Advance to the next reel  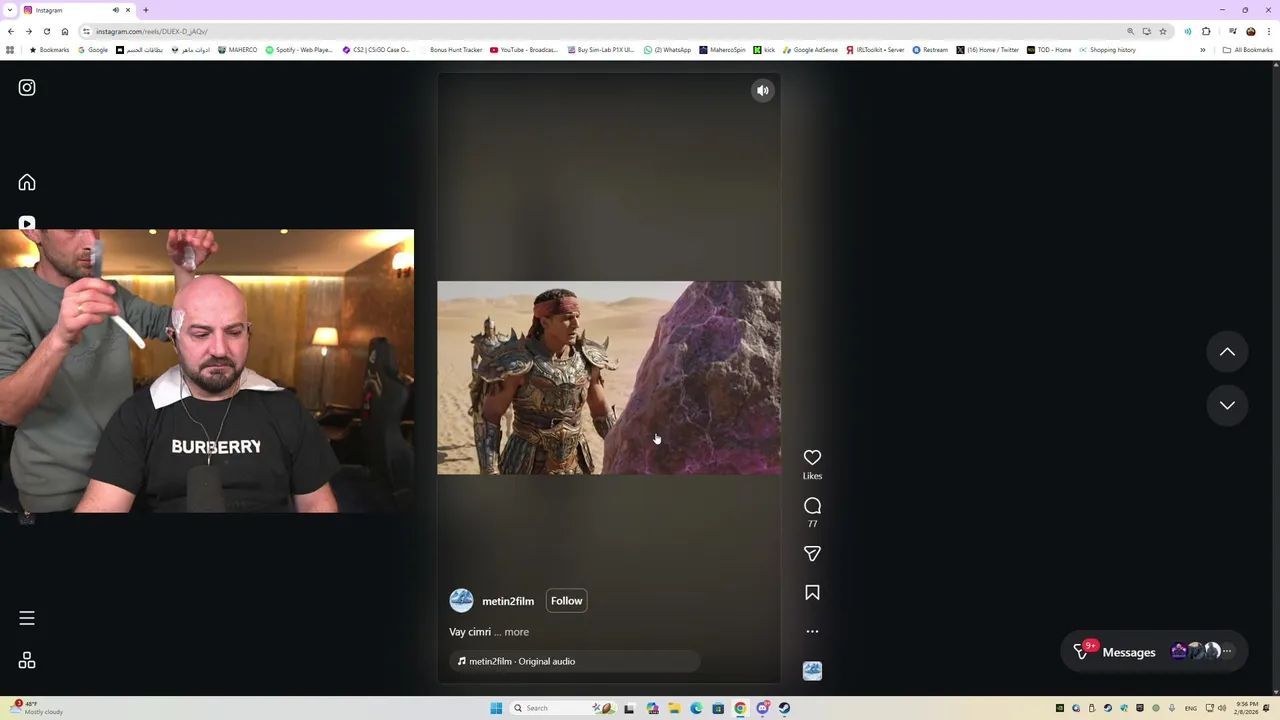click(x=1227, y=405)
